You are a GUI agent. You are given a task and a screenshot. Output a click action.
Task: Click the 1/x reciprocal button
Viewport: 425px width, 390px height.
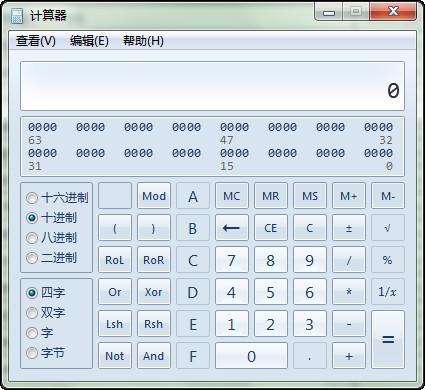click(388, 292)
